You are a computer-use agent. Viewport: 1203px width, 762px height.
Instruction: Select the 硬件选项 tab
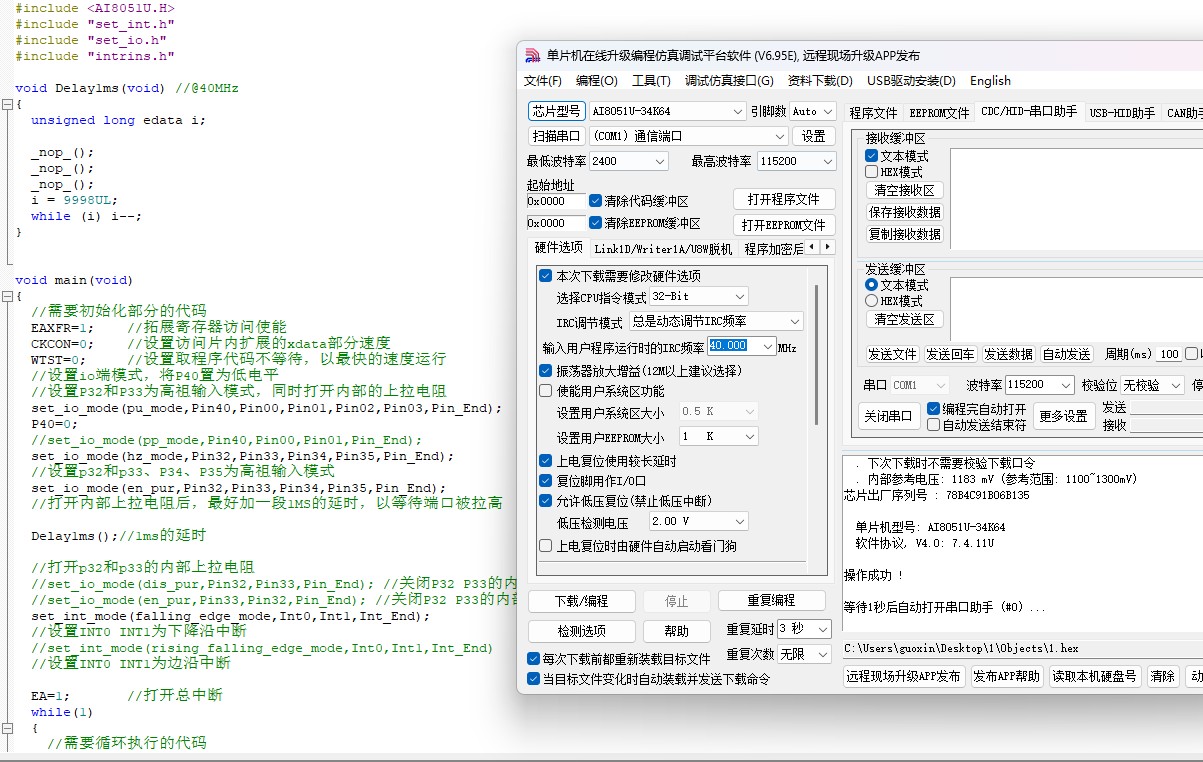(558, 248)
